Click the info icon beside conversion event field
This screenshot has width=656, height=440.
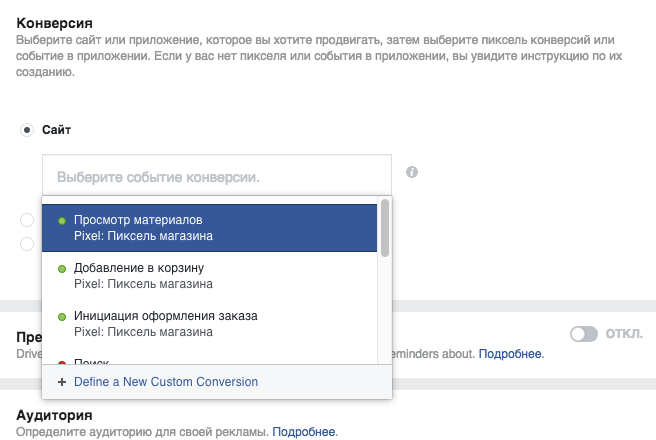(412, 172)
